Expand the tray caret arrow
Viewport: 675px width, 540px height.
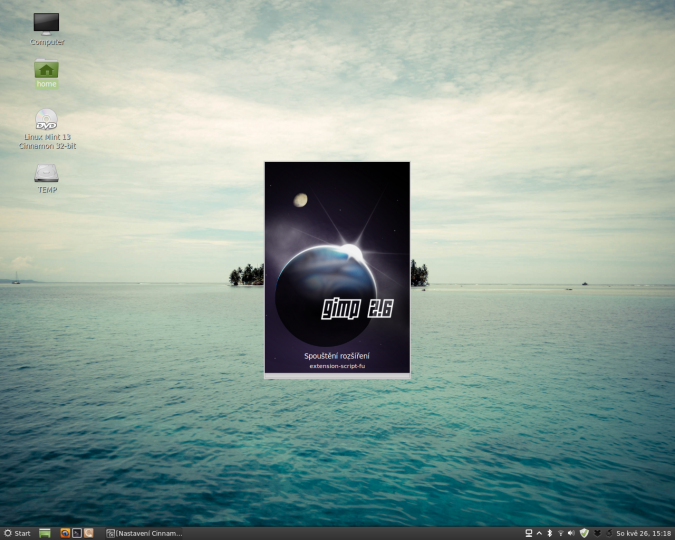click(539, 533)
